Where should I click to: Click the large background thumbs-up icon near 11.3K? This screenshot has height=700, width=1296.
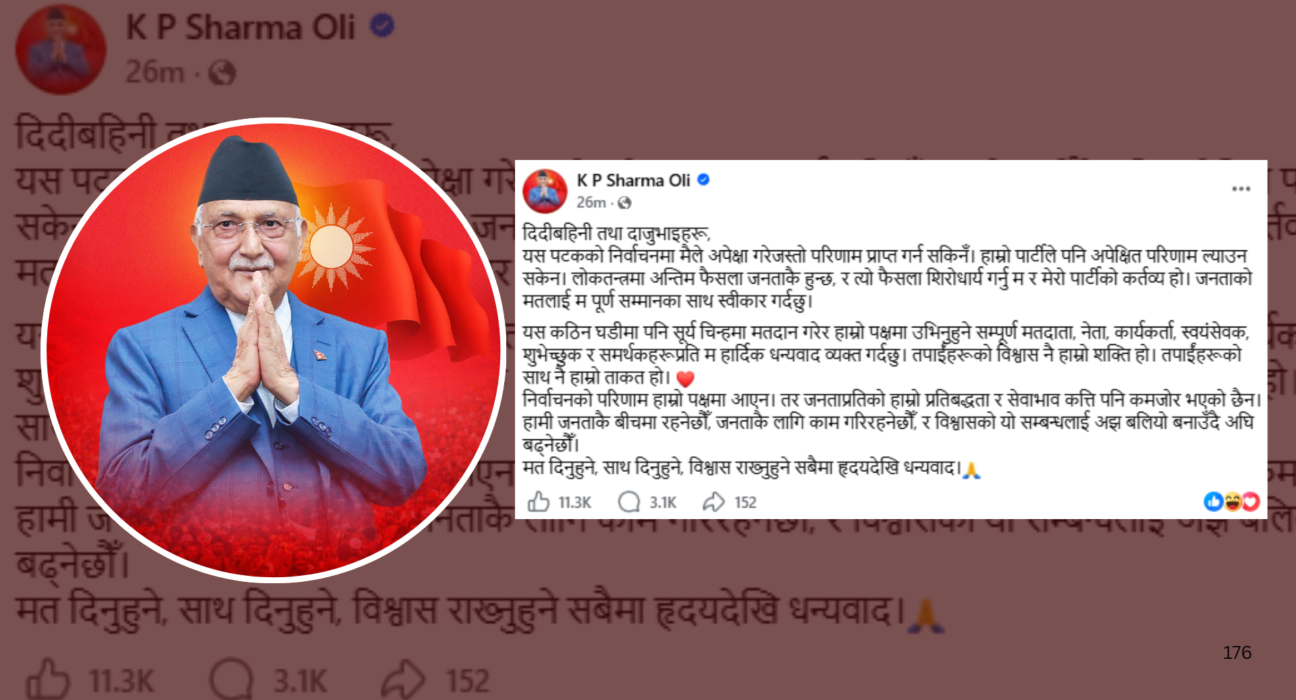(48, 679)
